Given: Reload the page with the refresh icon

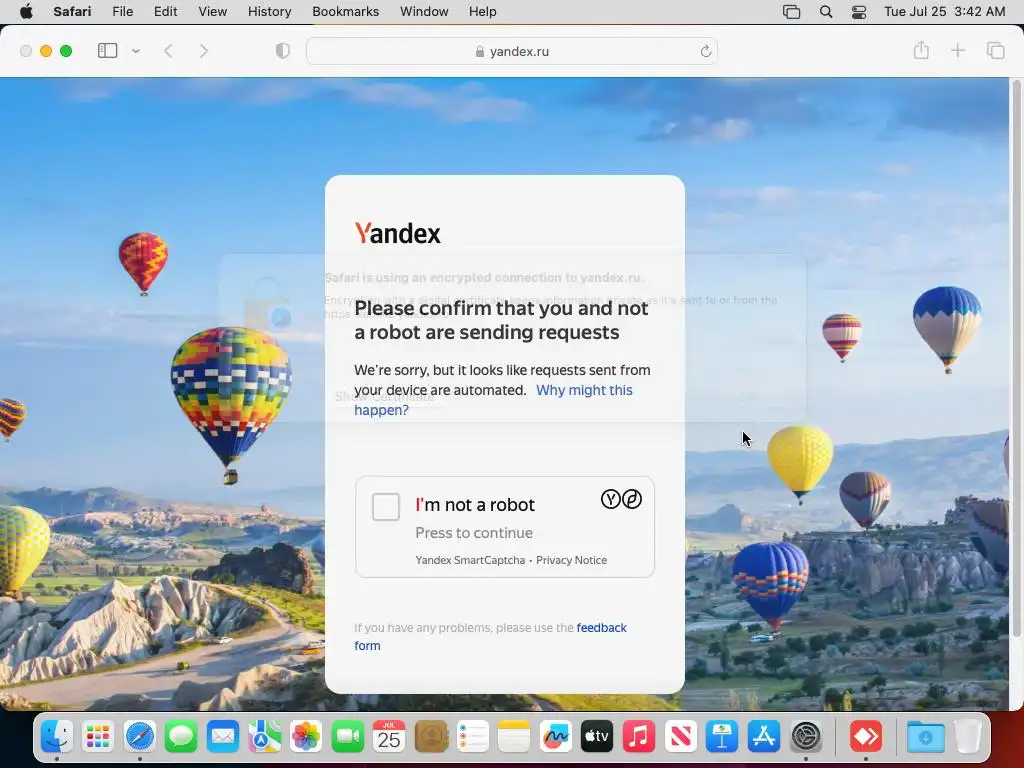Looking at the screenshot, I should pyautogui.click(x=705, y=51).
